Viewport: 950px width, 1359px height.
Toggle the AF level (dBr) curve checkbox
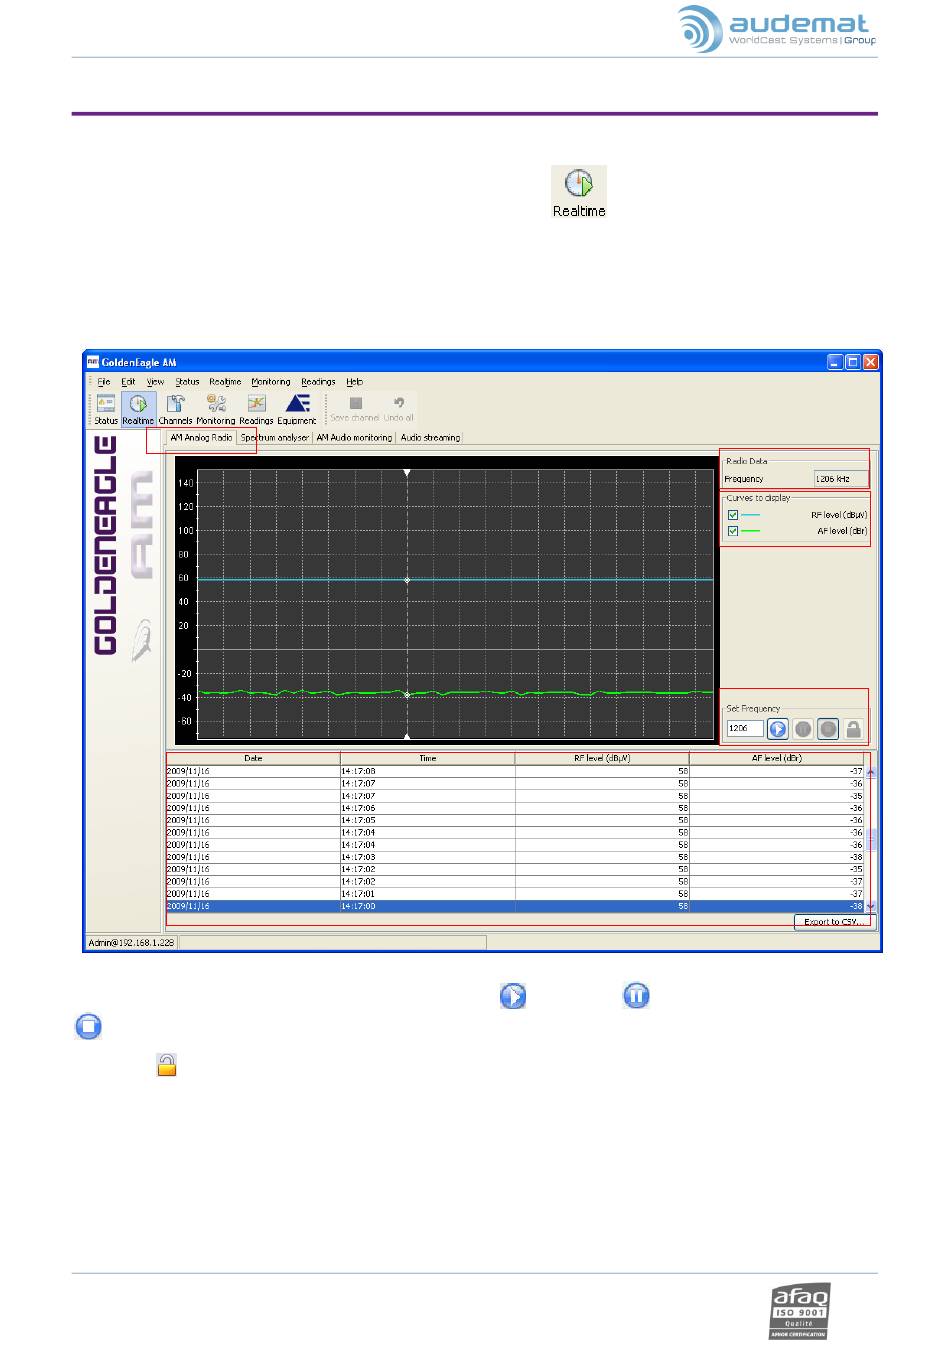[733, 531]
